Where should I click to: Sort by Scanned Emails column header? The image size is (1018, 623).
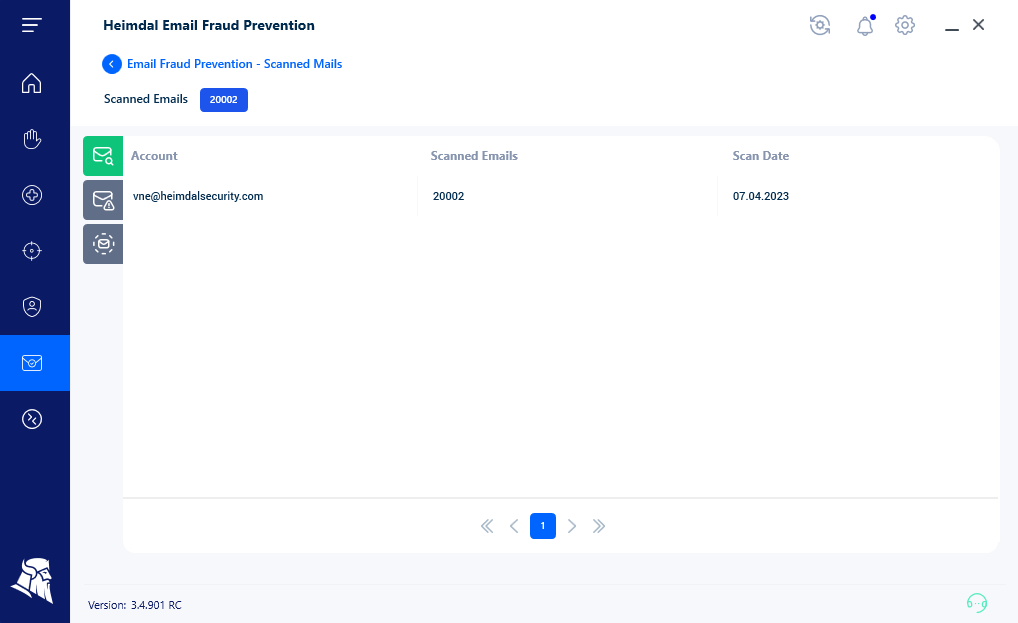474,156
